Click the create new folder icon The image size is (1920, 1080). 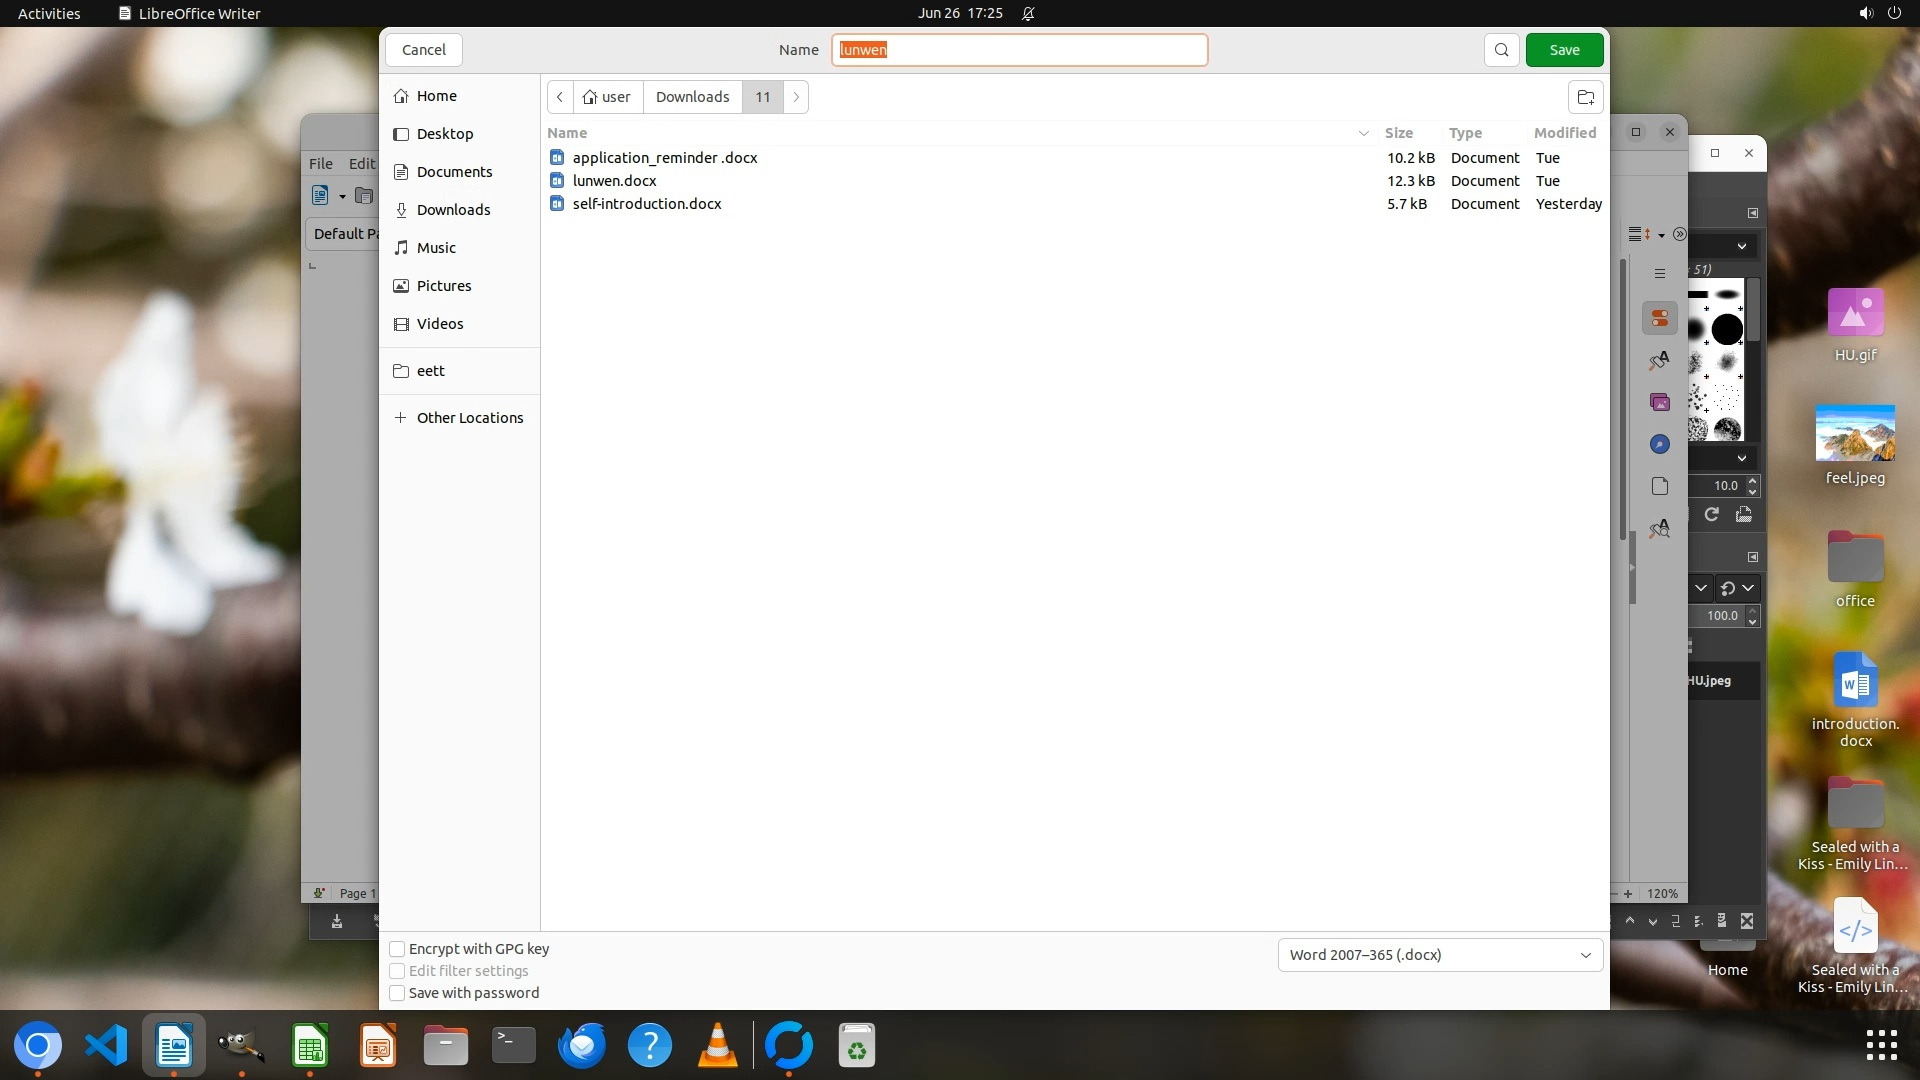[1585, 97]
